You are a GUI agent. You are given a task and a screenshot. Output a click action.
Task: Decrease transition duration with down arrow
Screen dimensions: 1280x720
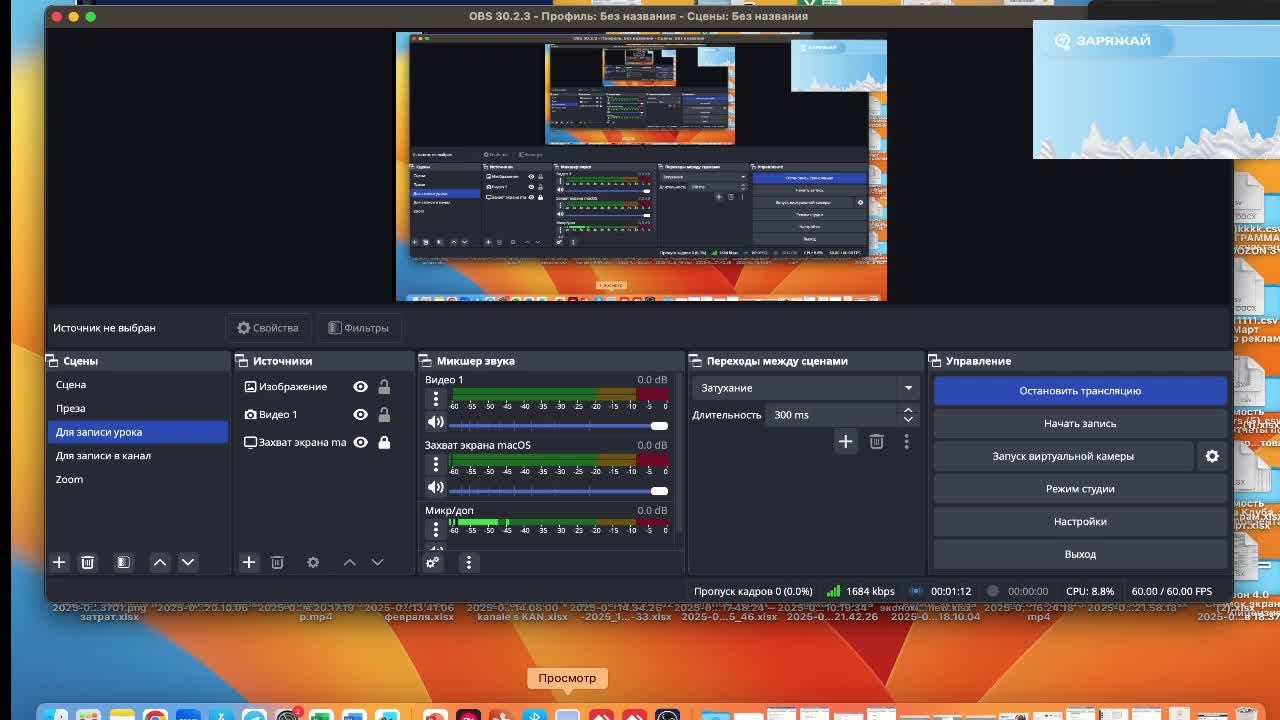point(908,419)
